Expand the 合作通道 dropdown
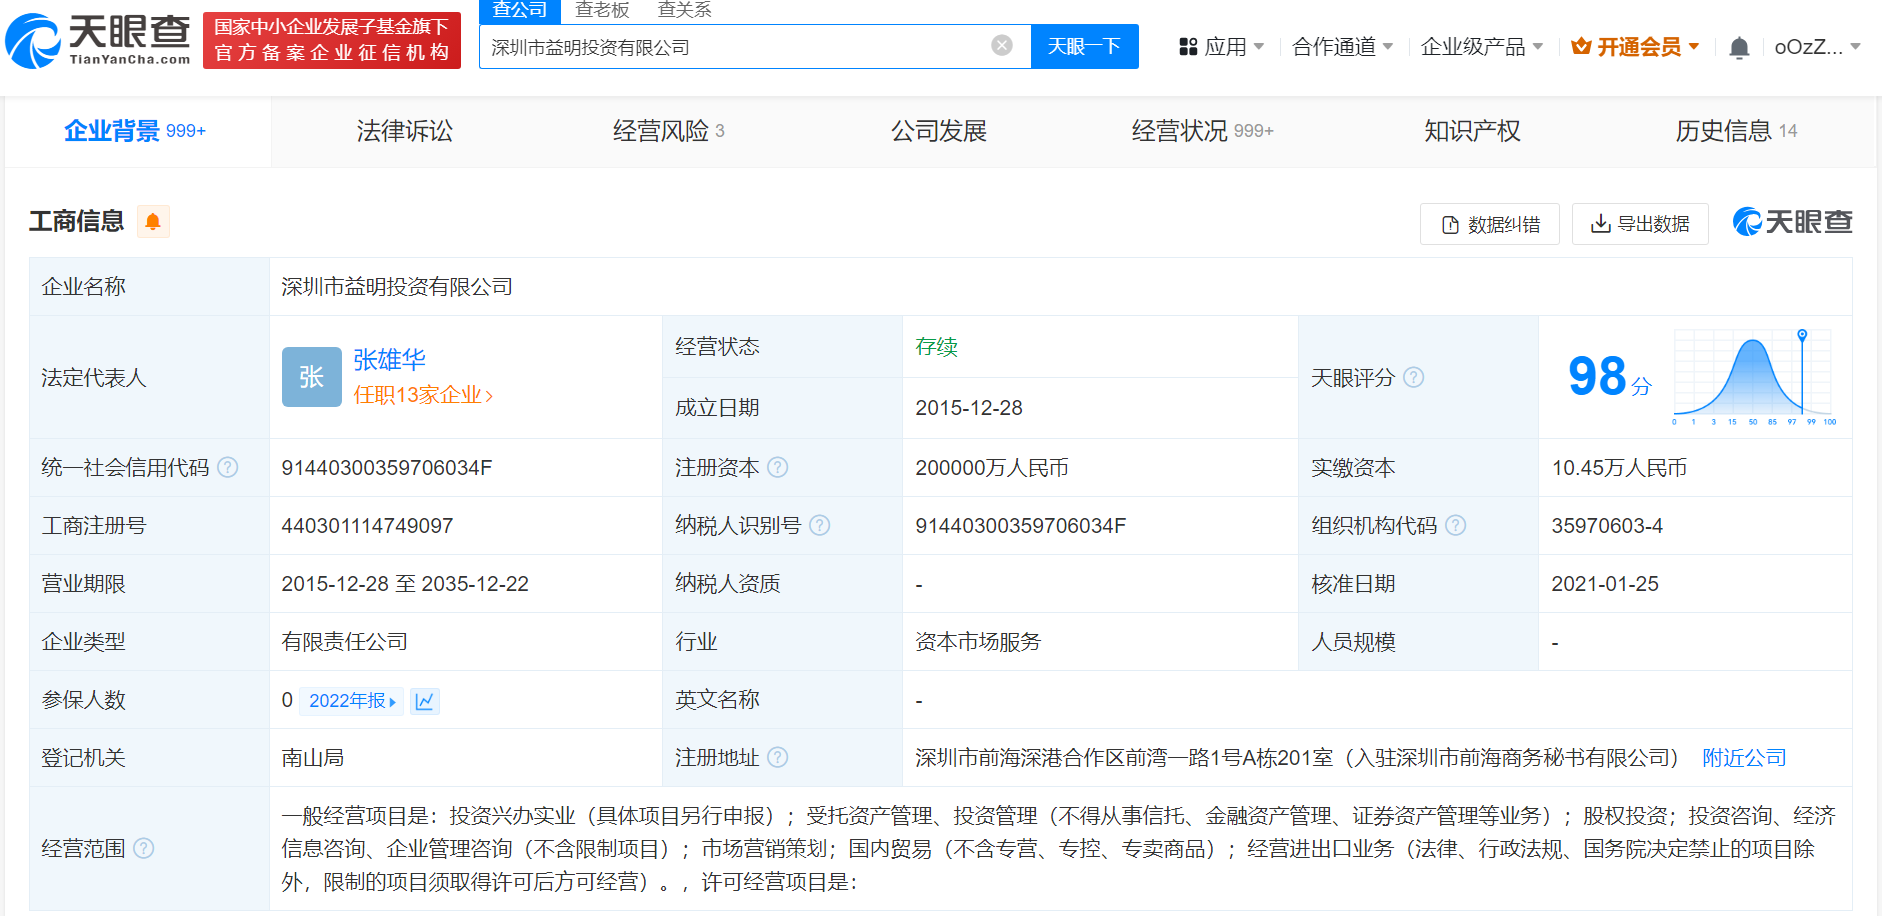 [x=1342, y=47]
